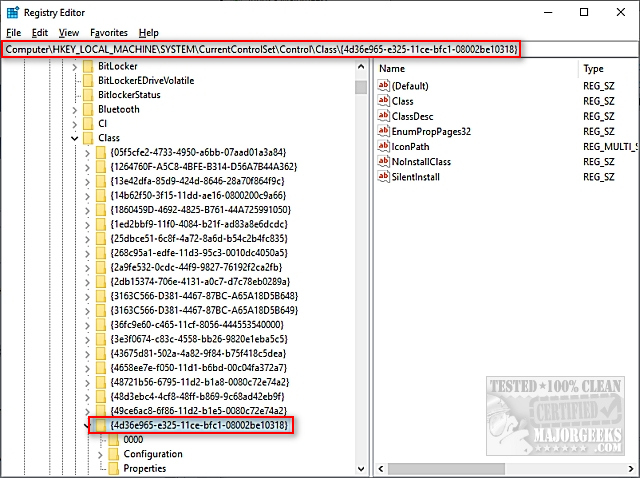Expand the {14b62f50-3f15-11dd-ae16-0800200c9a66} key
The image size is (640, 478).
(87, 196)
